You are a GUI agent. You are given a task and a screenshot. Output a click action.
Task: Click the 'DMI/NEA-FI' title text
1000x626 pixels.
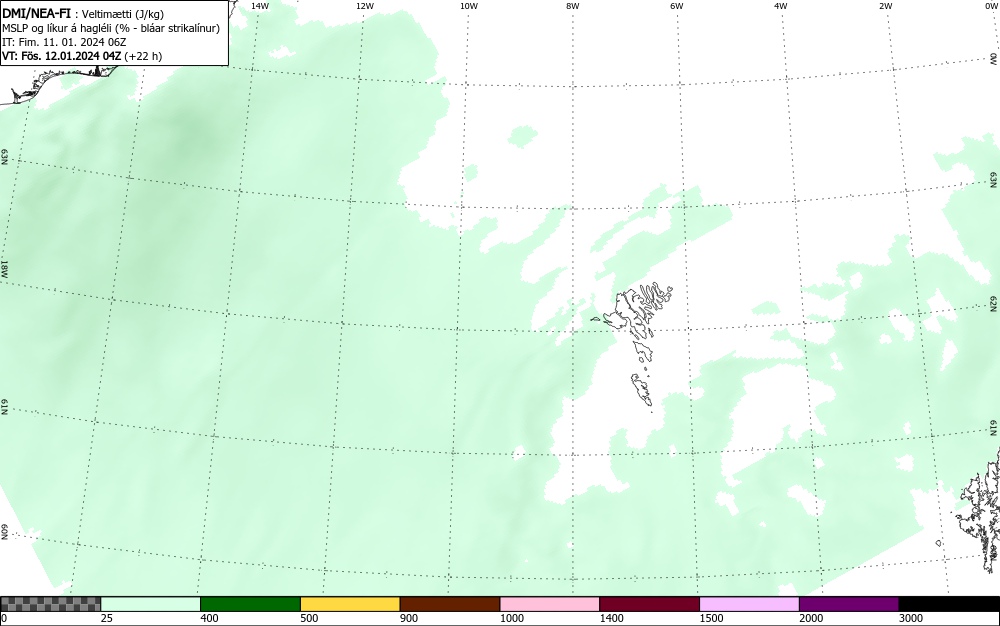pos(36,13)
